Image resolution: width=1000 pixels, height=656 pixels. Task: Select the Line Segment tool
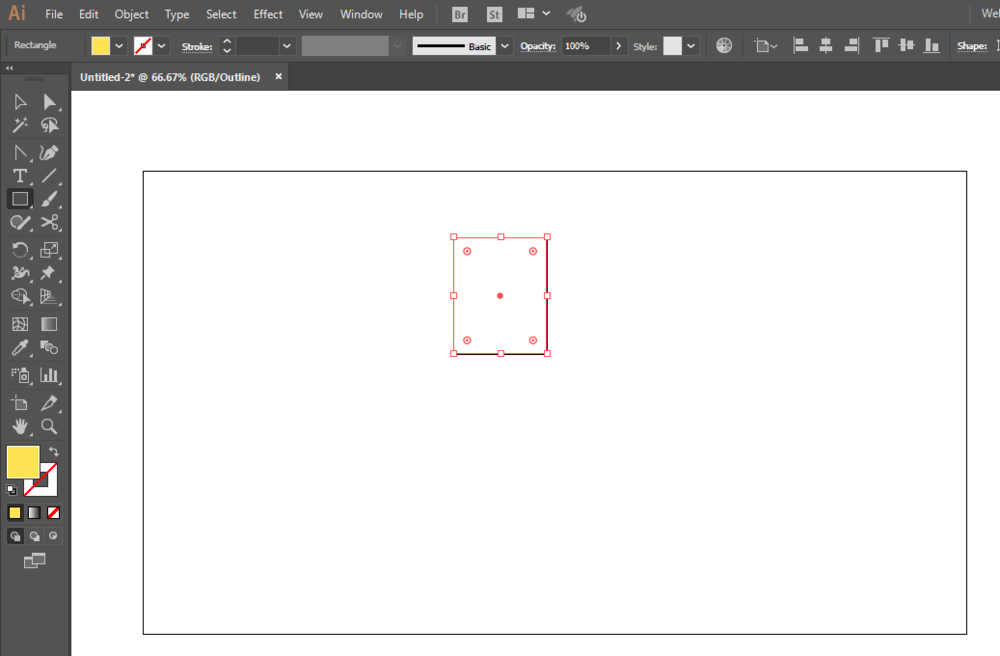coord(49,176)
